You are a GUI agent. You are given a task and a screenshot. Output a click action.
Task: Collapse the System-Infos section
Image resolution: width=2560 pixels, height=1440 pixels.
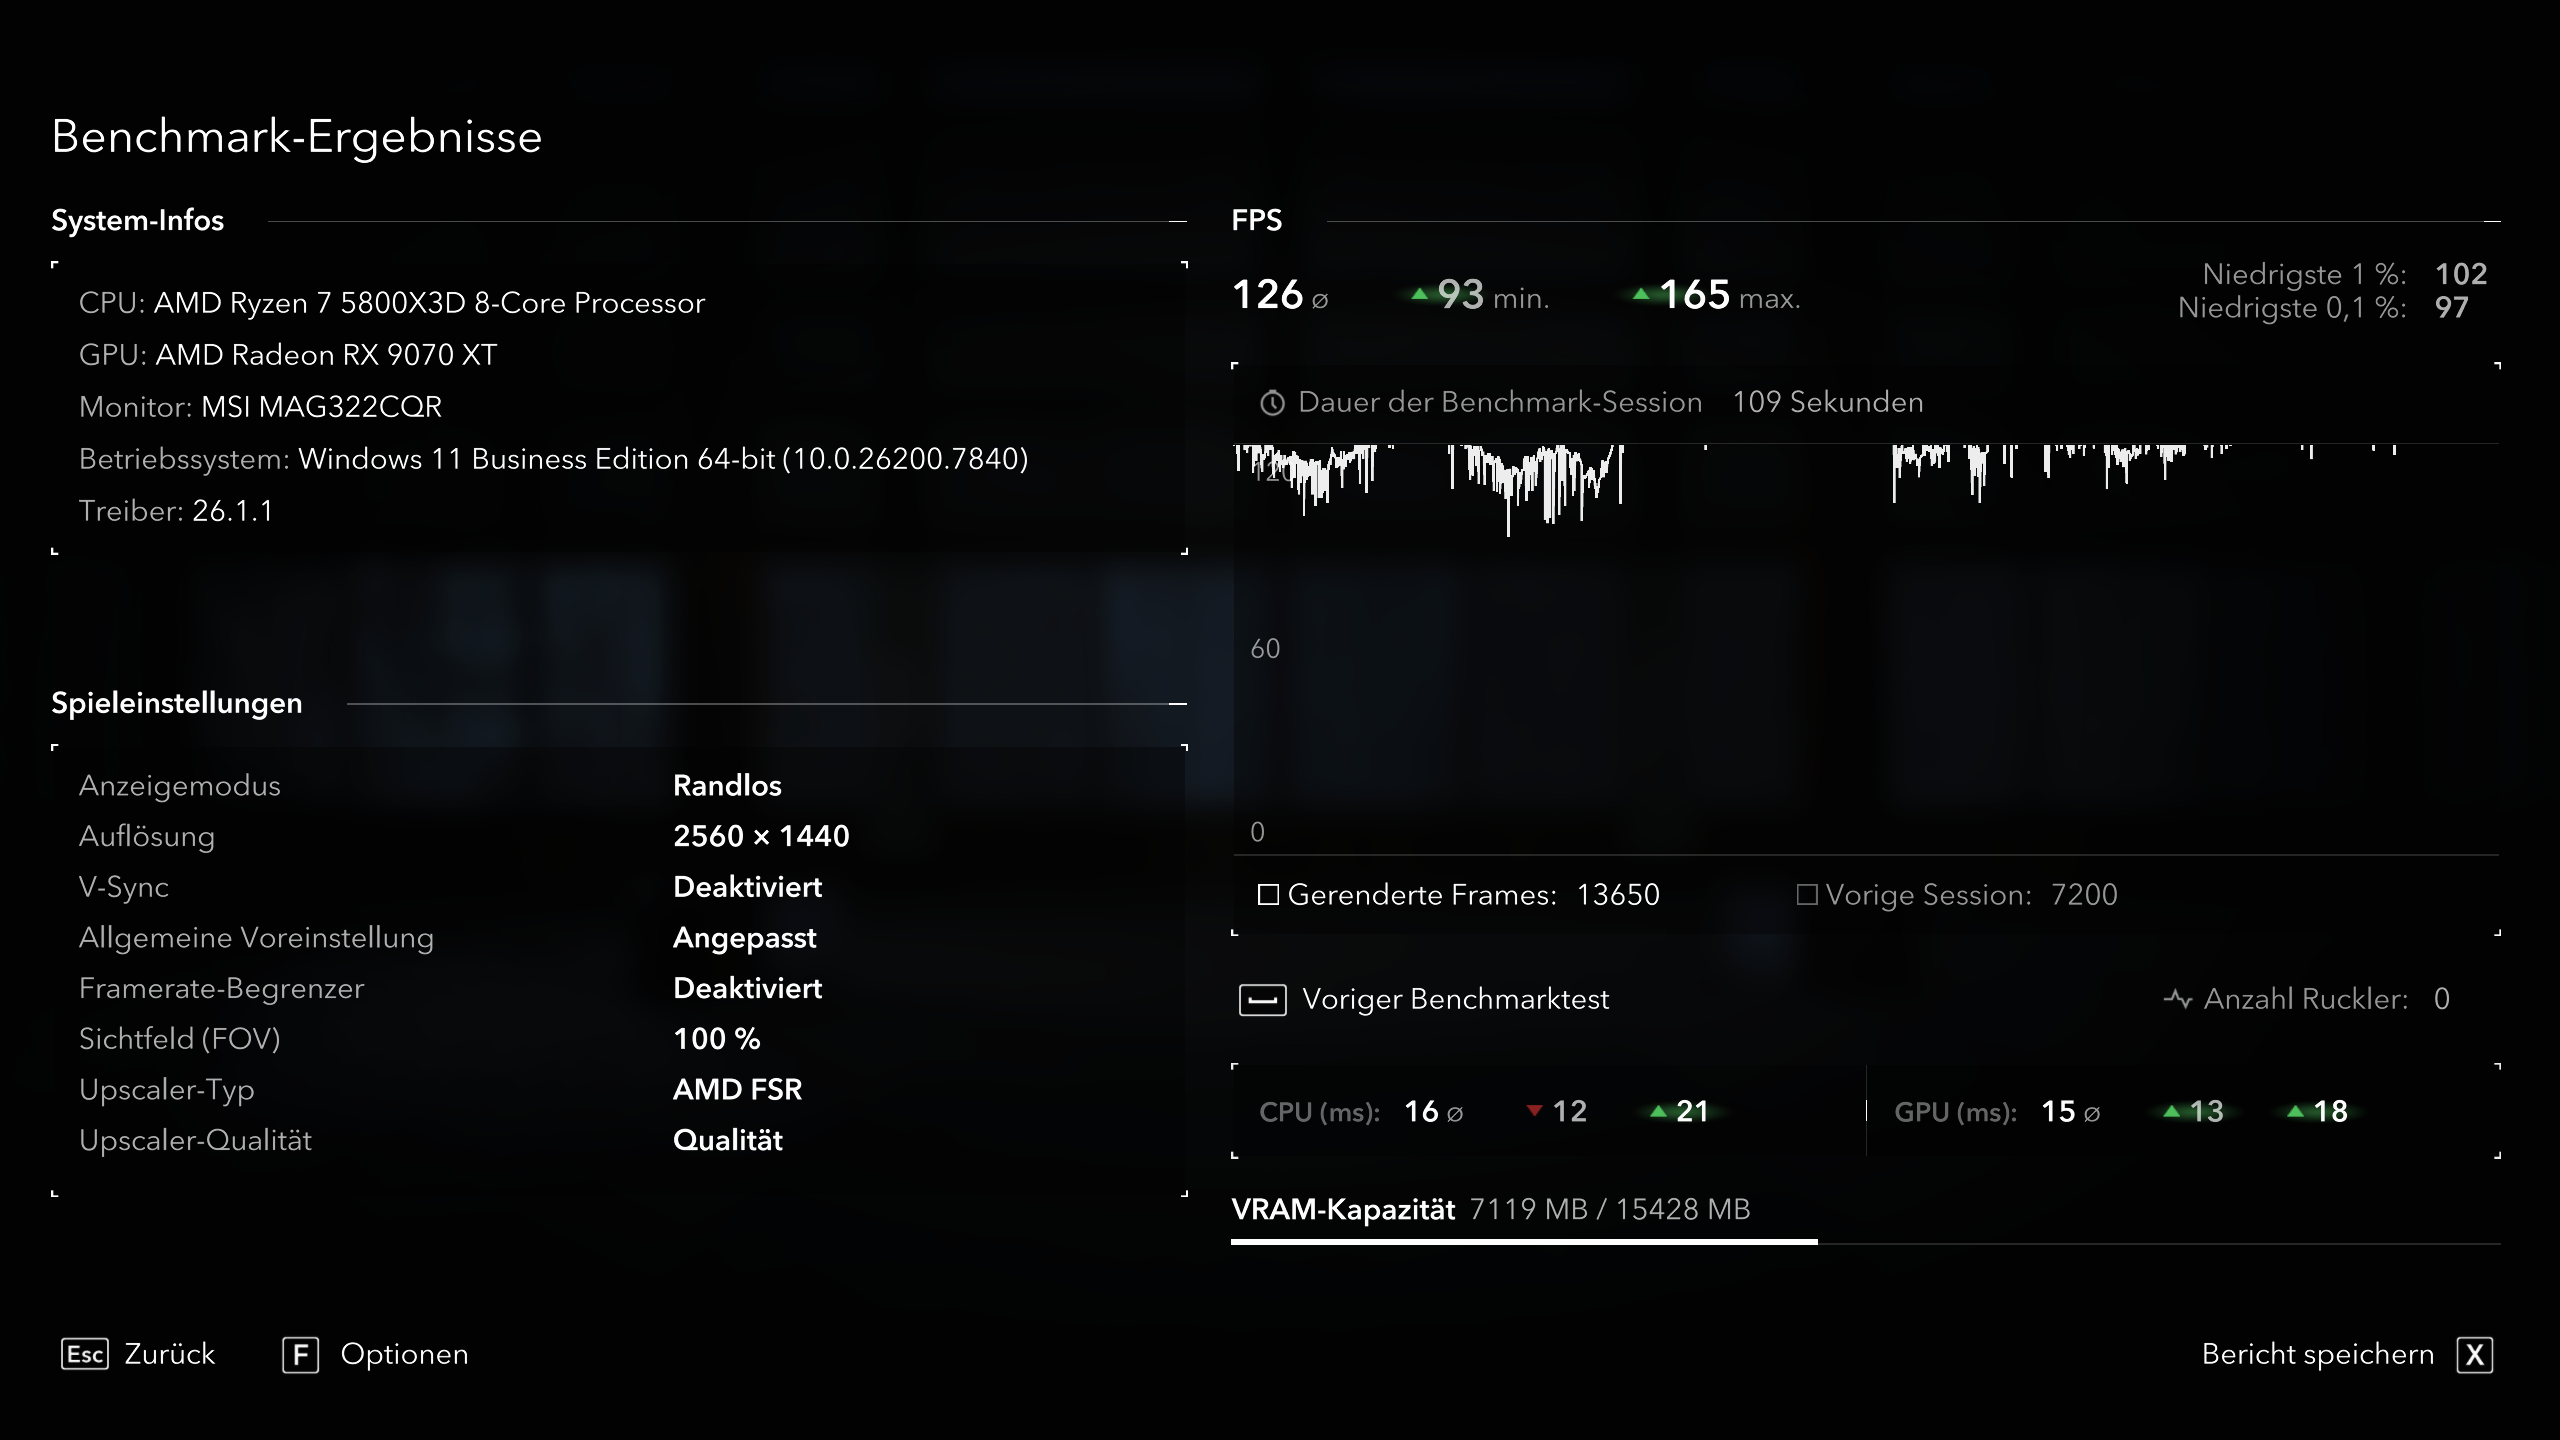coord(1178,222)
